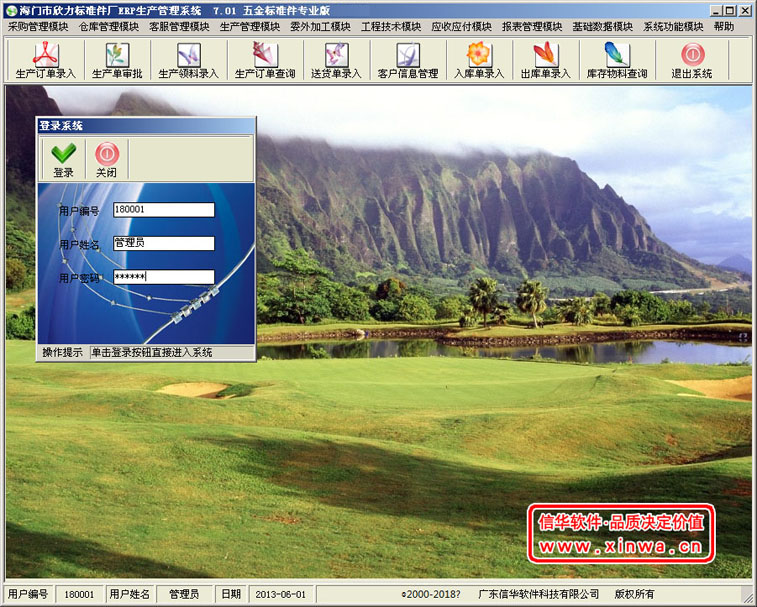This screenshot has height=607, width=757.
Task: Open 生产订单录入 toolbar icon
Action: pos(46,60)
